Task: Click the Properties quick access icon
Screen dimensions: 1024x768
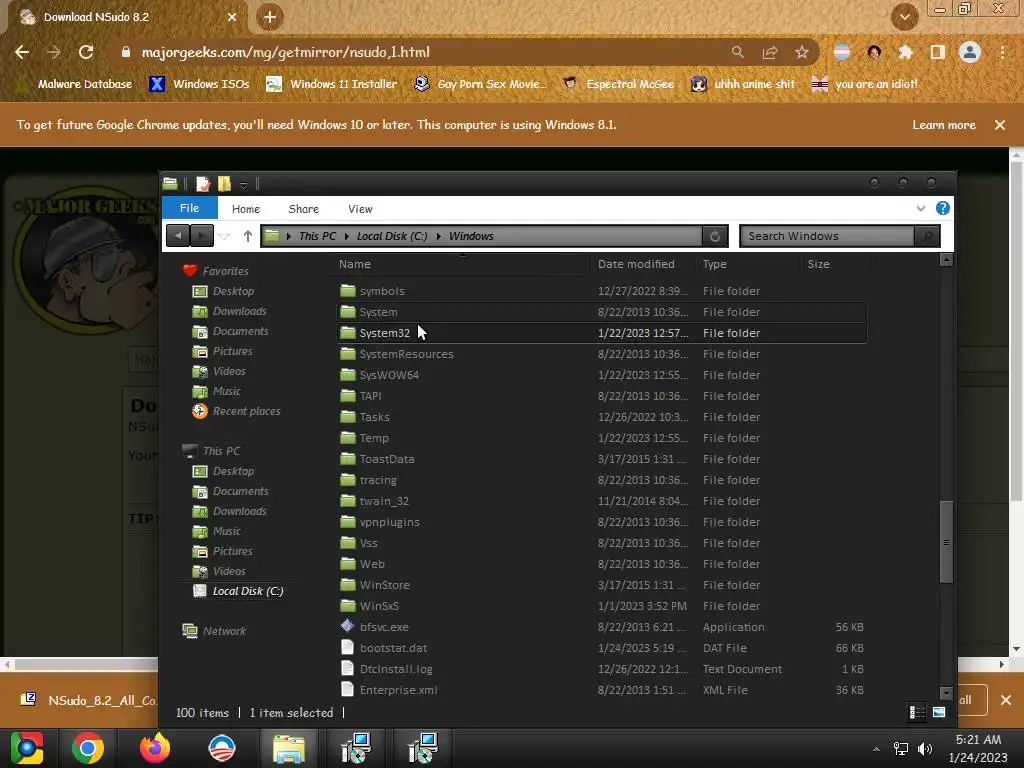Action: [x=203, y=184]
